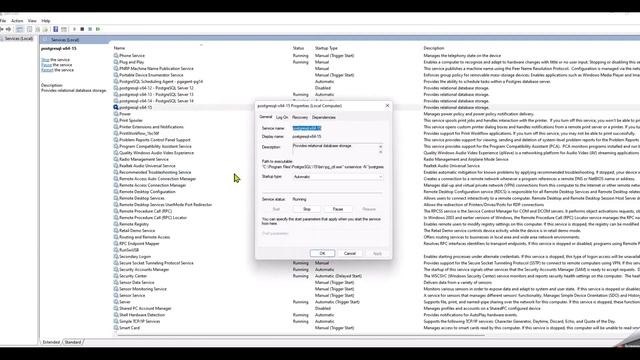Screen dimensions: 640x360
Task: Click the Stop the service link
Action: 45,60
